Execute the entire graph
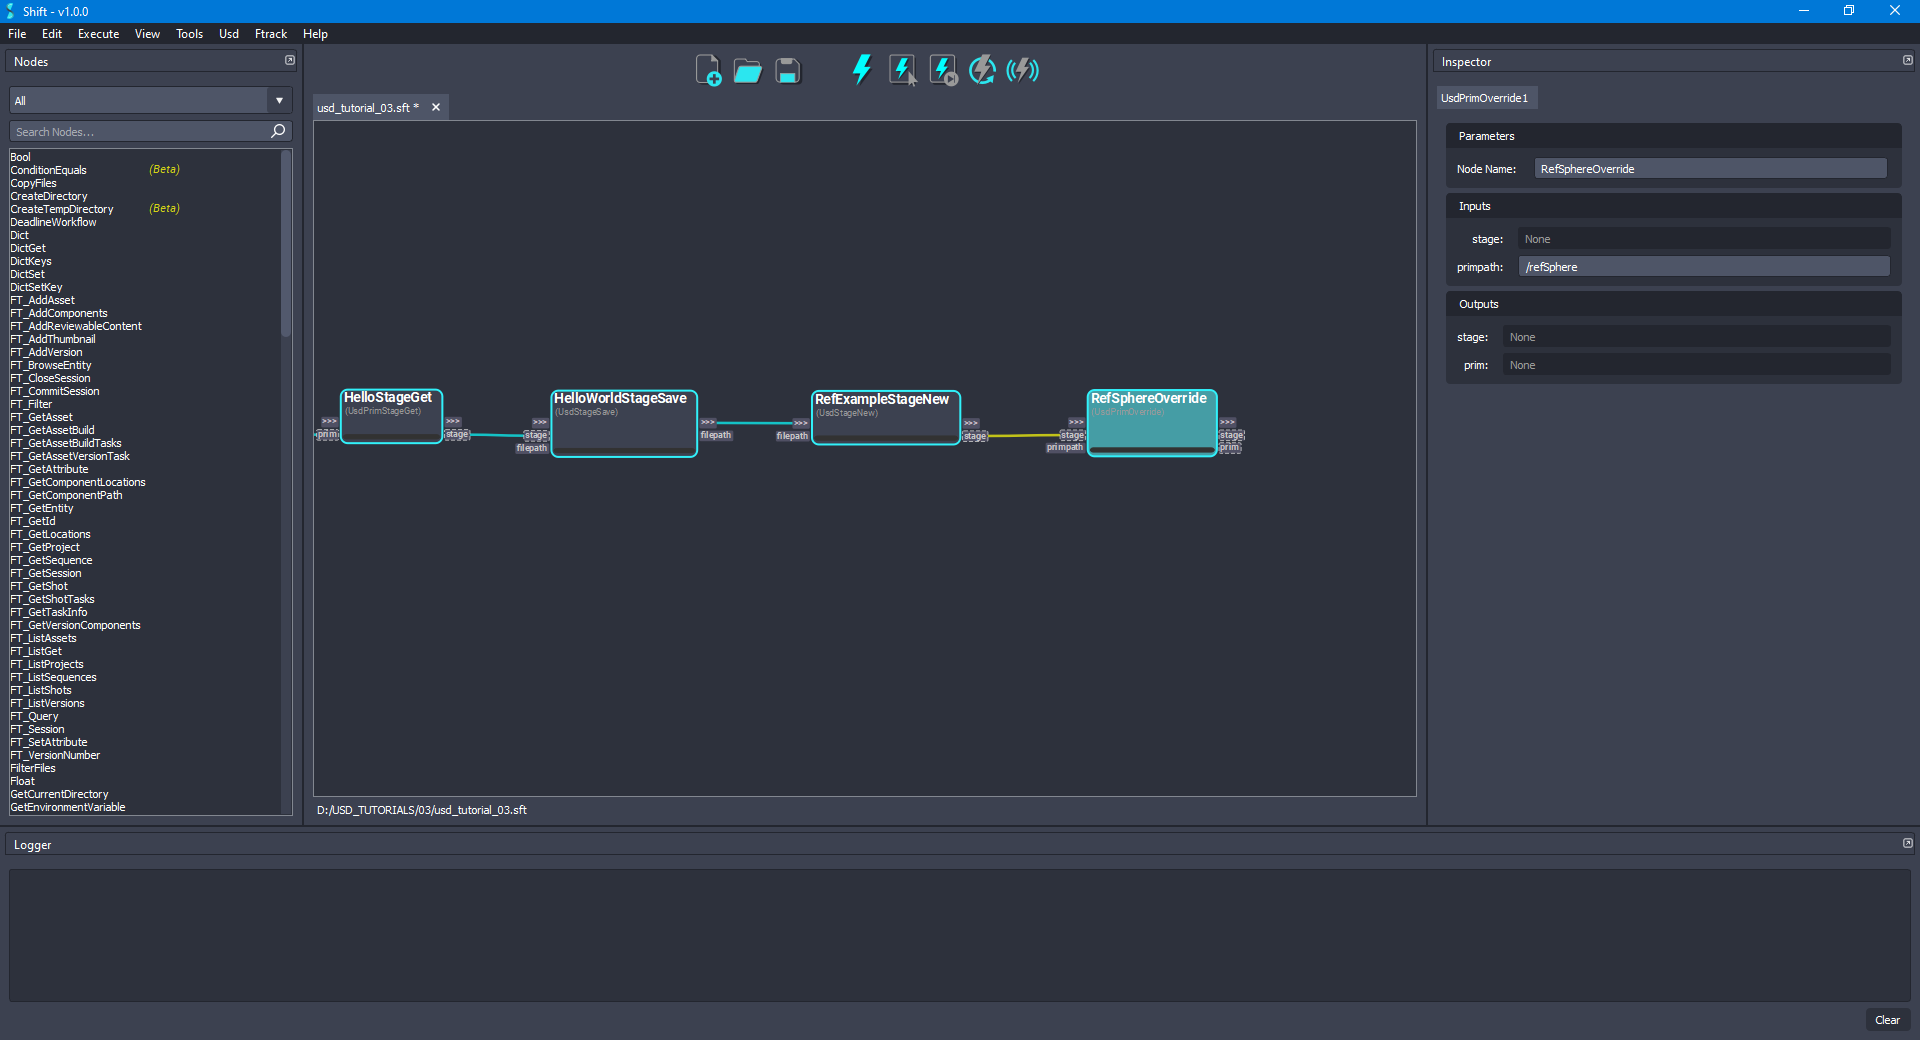 point(861,70)
